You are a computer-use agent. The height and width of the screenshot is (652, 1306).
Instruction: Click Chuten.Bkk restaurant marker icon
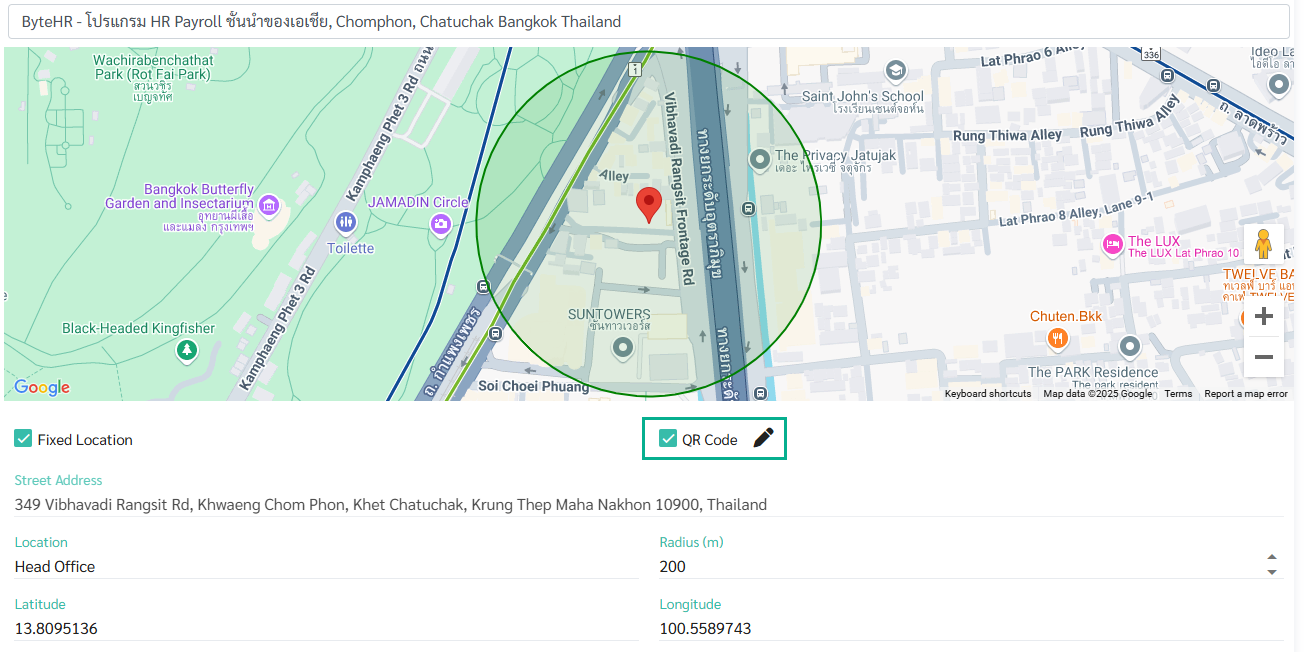pos(1058,339)
